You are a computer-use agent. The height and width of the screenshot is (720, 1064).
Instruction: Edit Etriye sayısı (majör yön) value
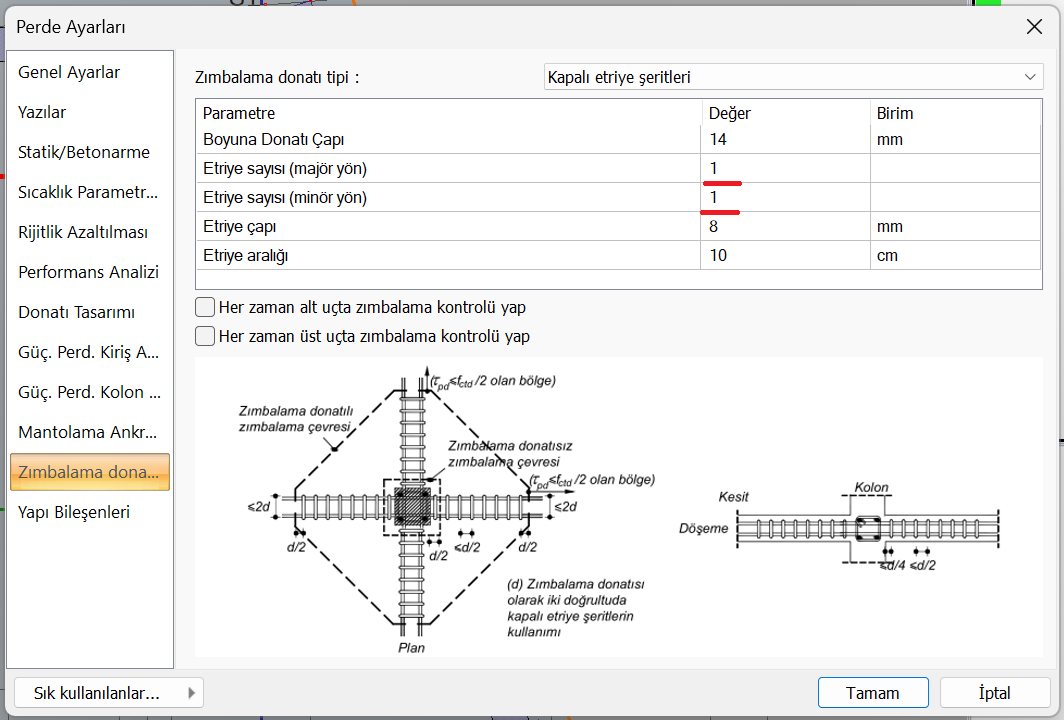[x=784, y=168]
